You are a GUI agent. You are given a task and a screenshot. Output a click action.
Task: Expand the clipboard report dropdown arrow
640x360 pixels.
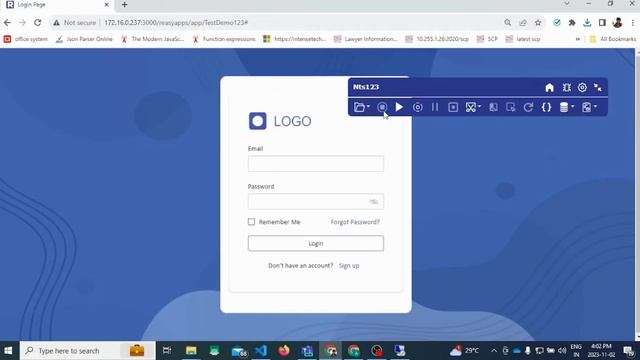[596, 107]
